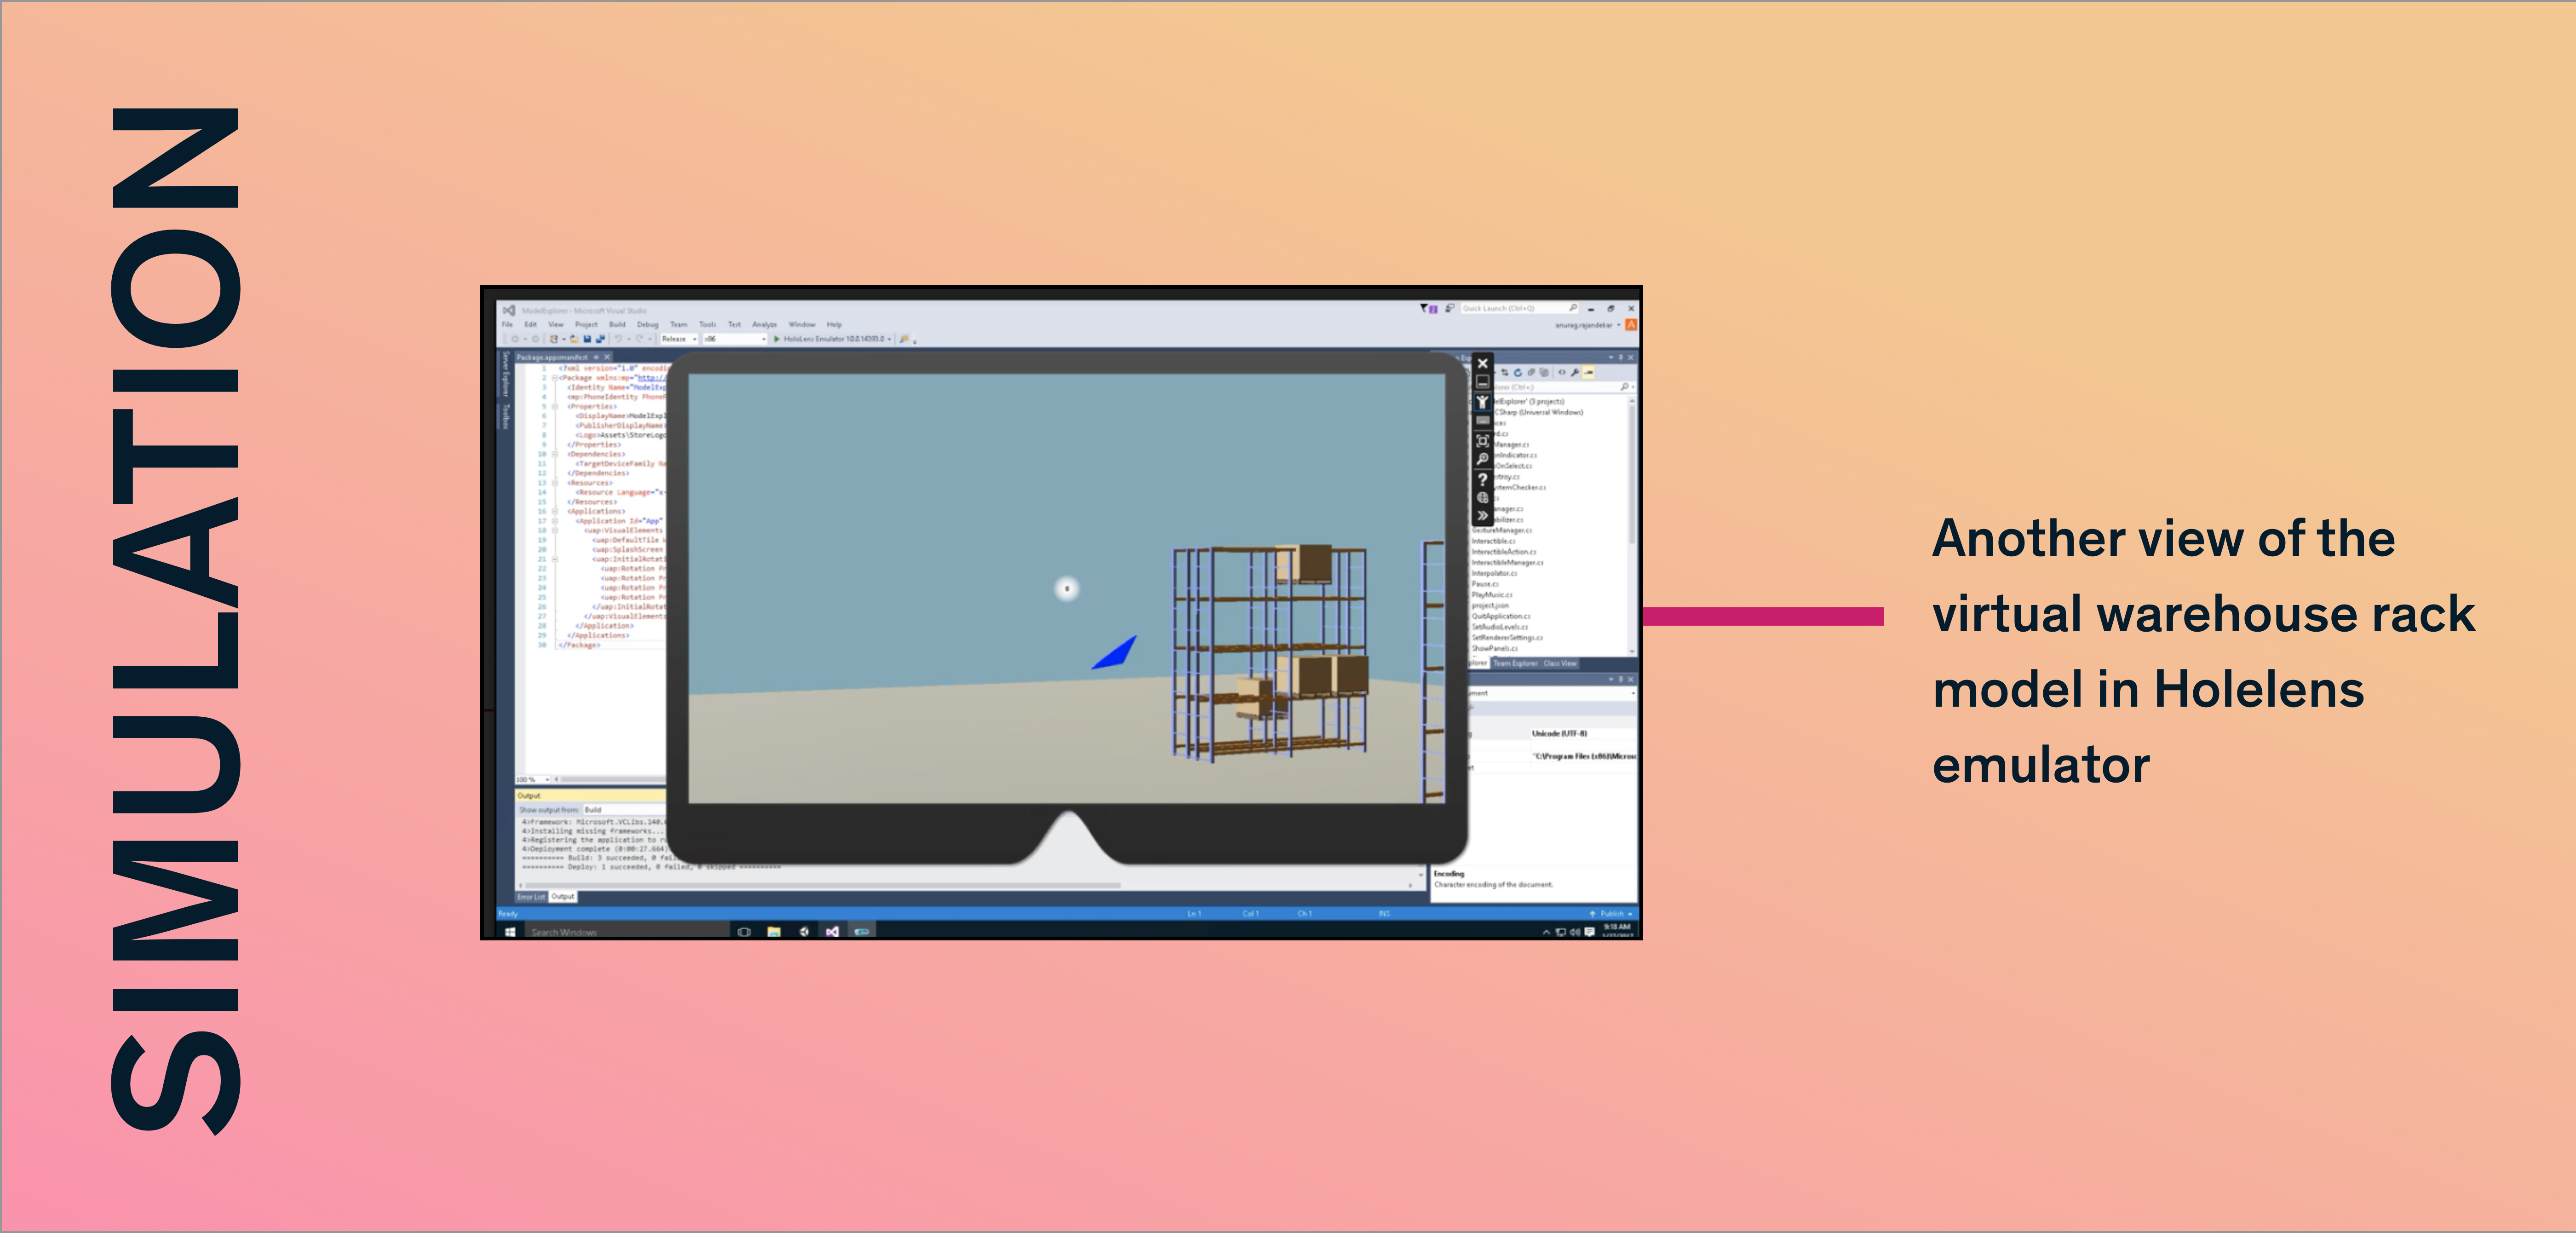
Task: Click the Save icon in toolbar
Action: click(587, 339)
